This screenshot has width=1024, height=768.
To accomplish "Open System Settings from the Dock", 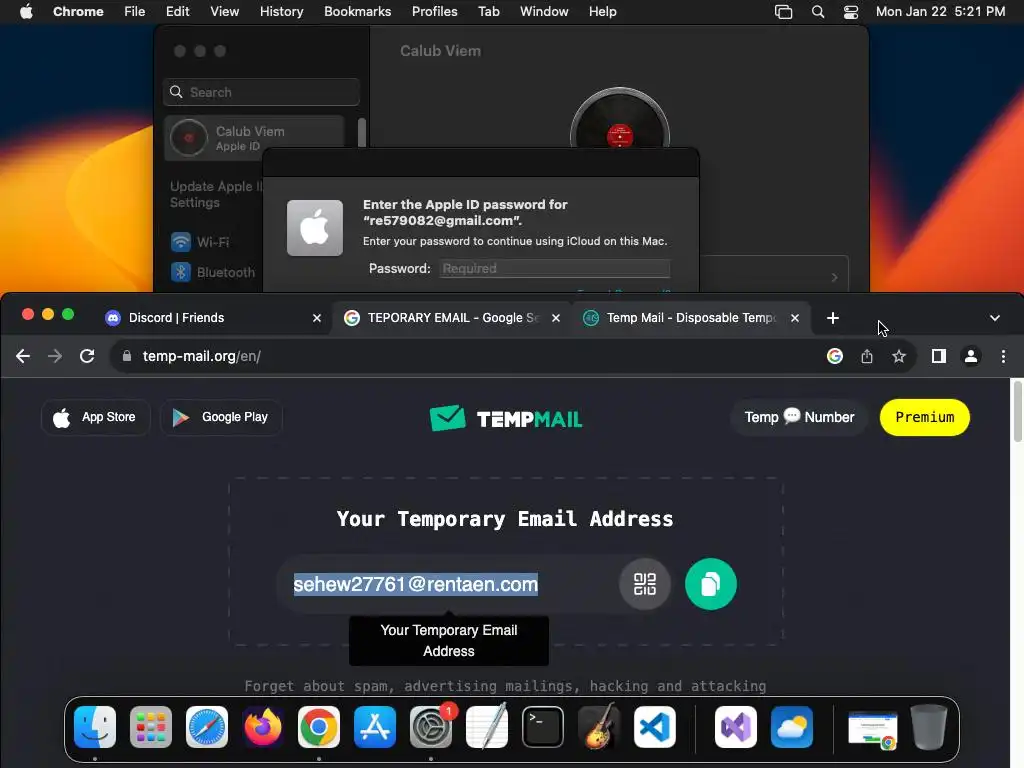I will [x=431, y=727].
